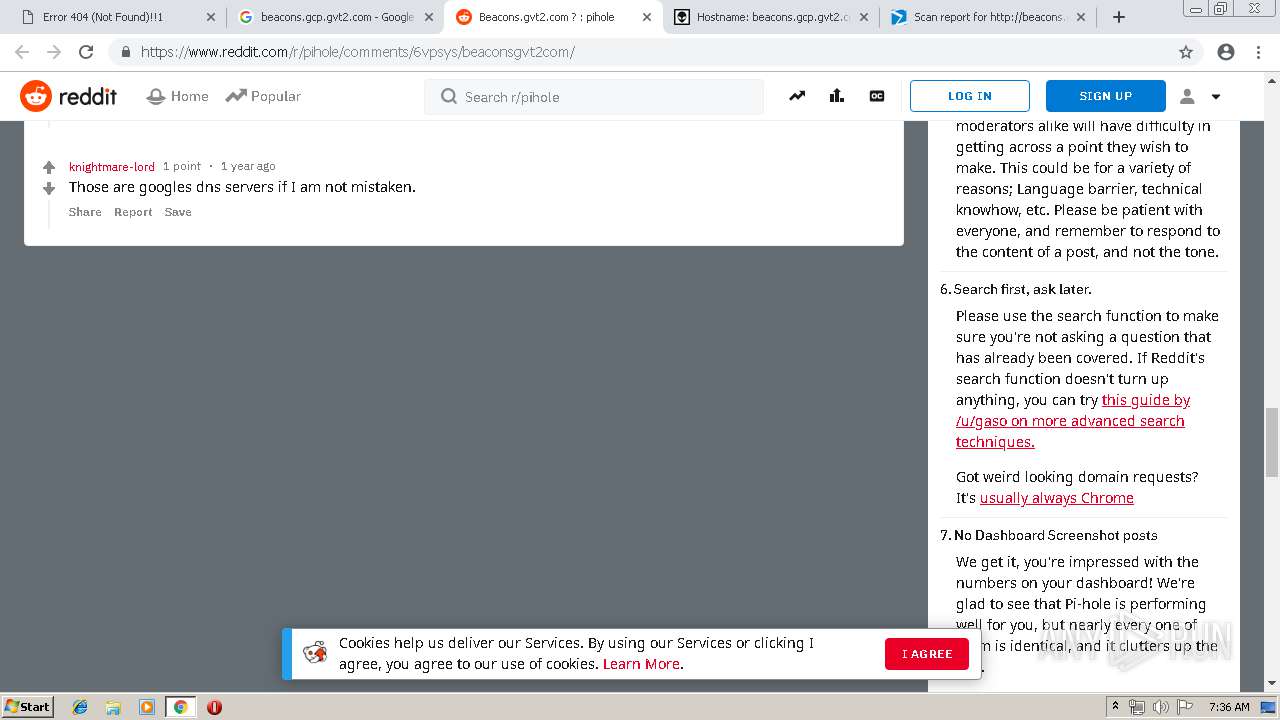Screen dimensions: 1280x720
Task: Open the 'usually always Chrome' link
Action: (x=1056, y=498)
